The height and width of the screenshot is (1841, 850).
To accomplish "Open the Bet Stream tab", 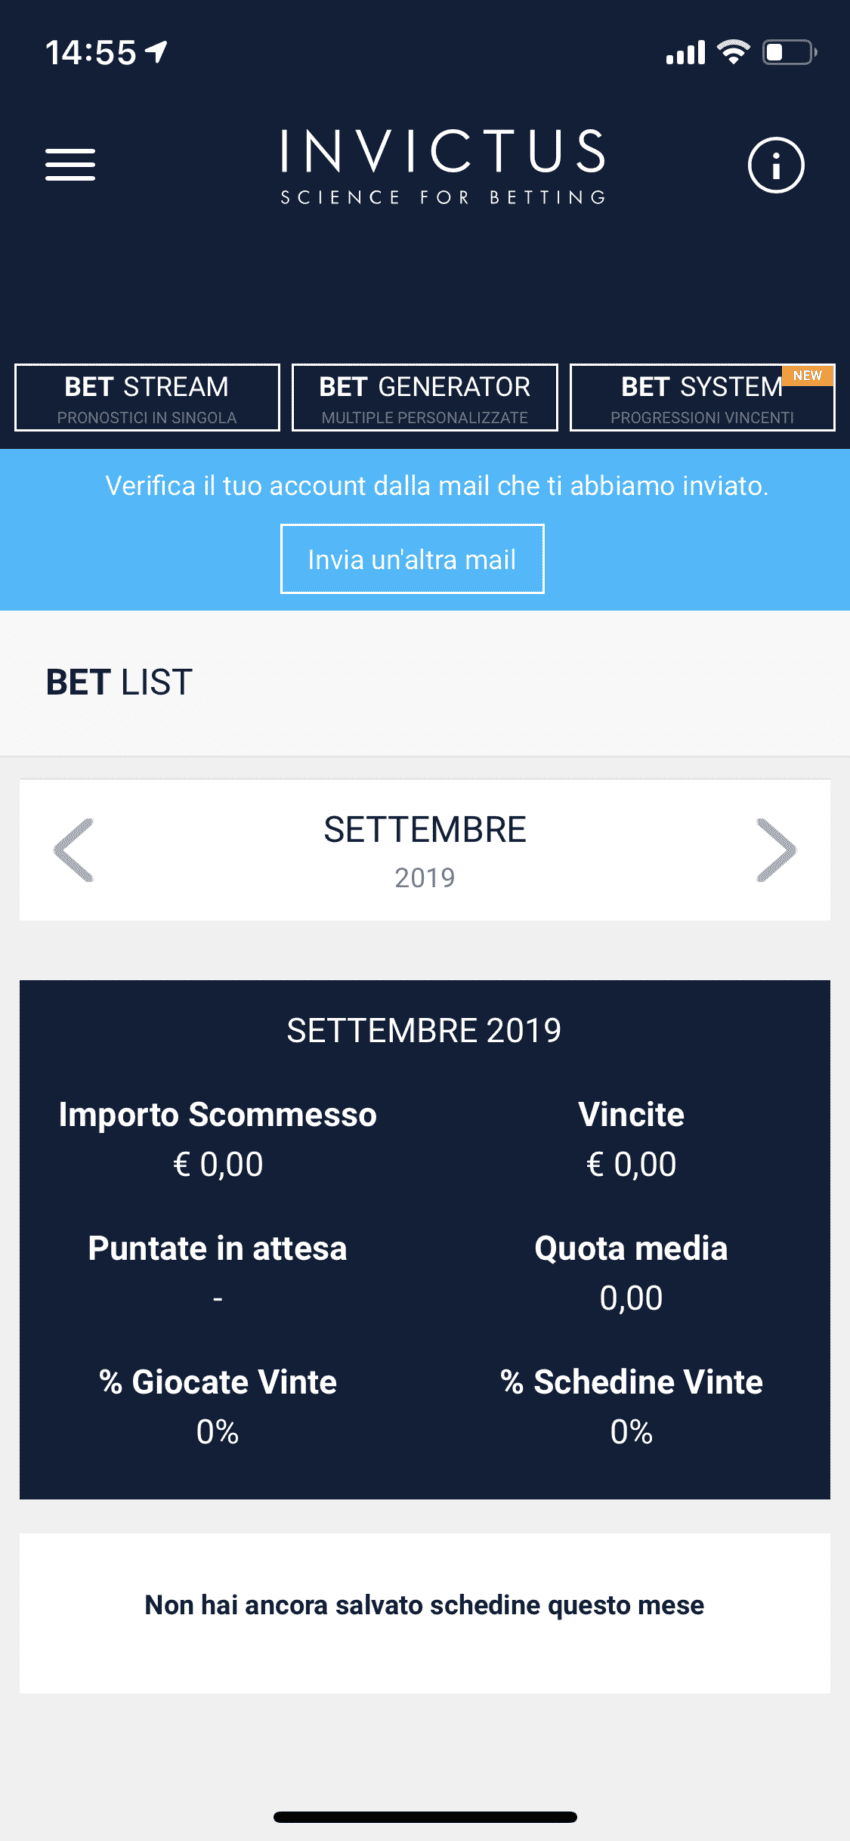I will coord(147,398).
